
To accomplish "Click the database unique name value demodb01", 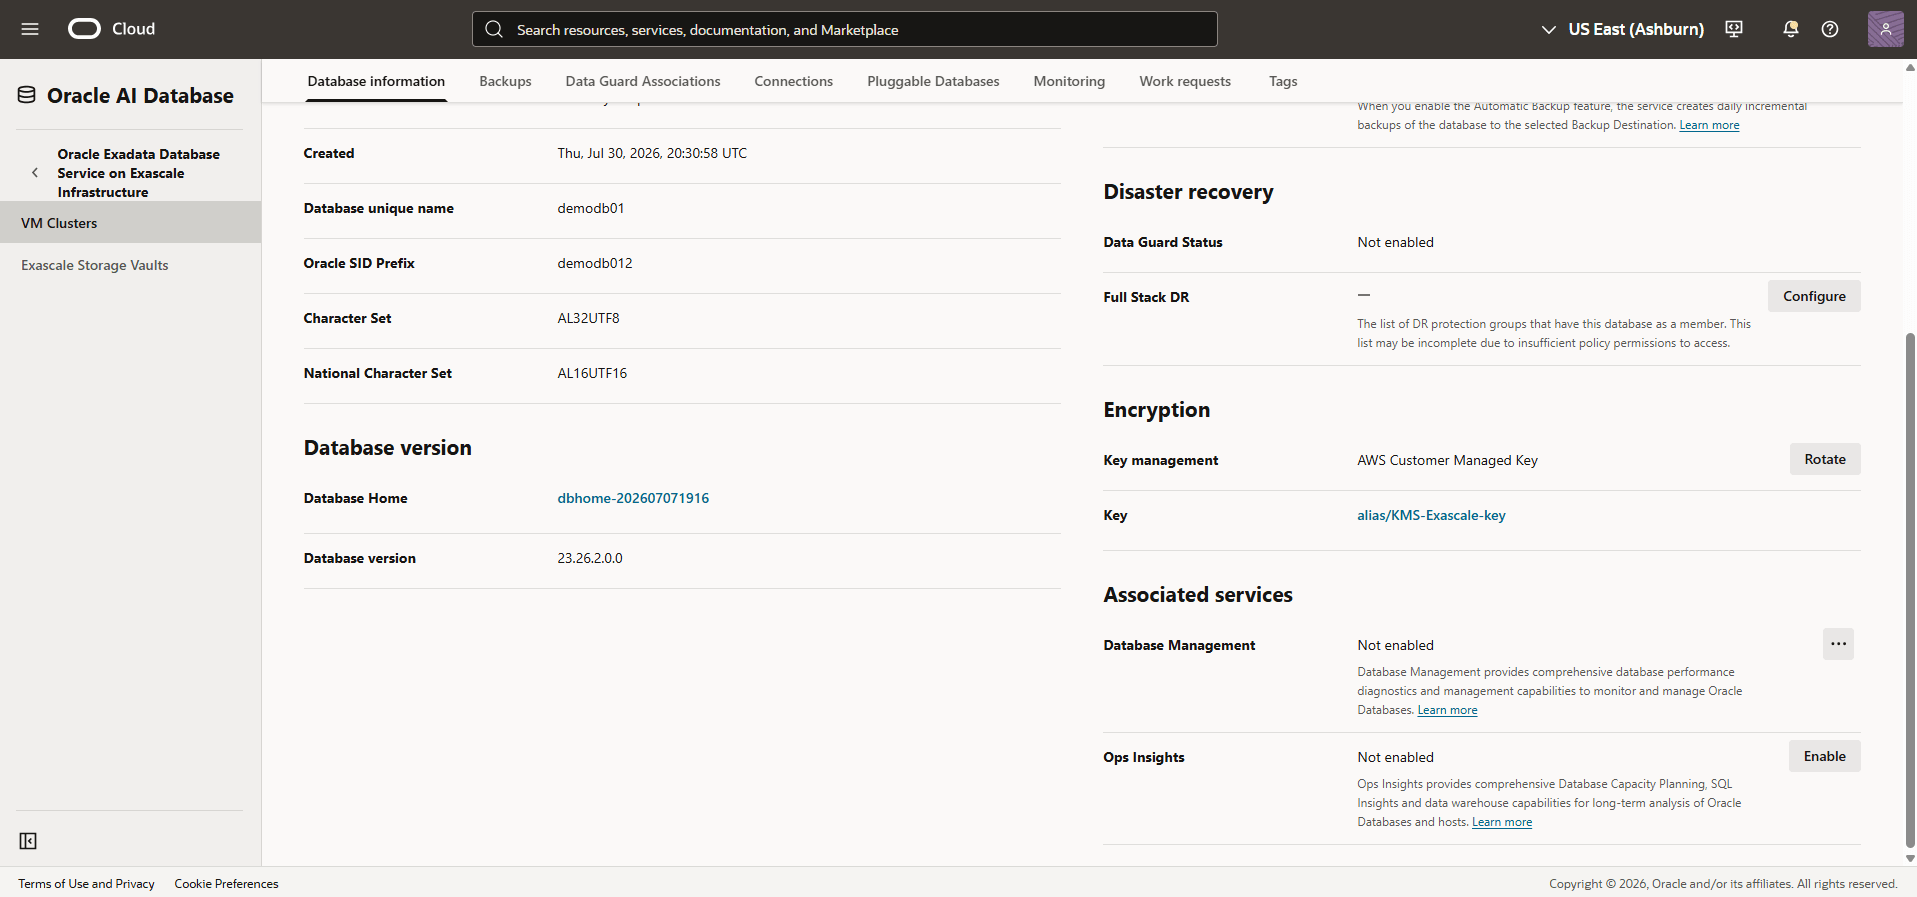I will tap(590, 208).
